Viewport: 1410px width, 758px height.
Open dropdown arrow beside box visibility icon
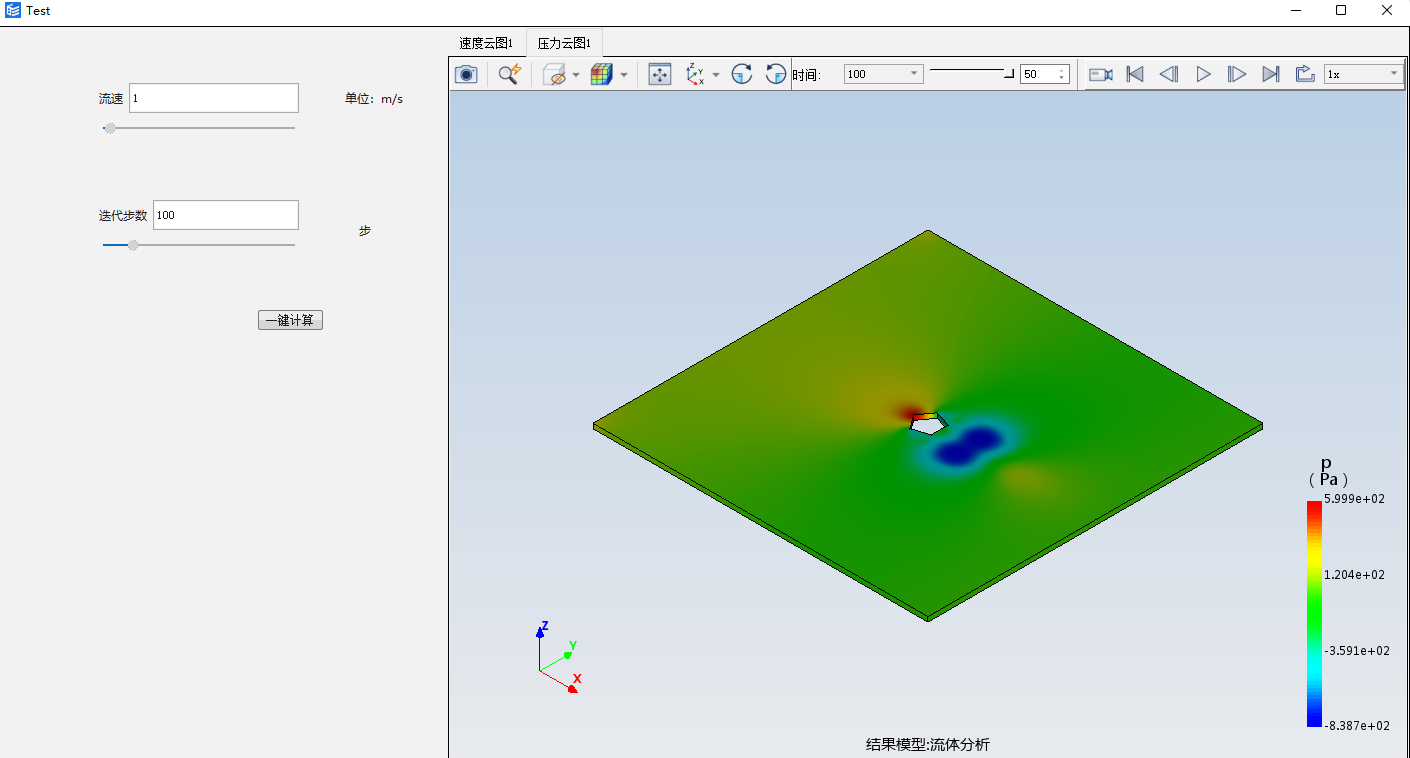point(576,75)
